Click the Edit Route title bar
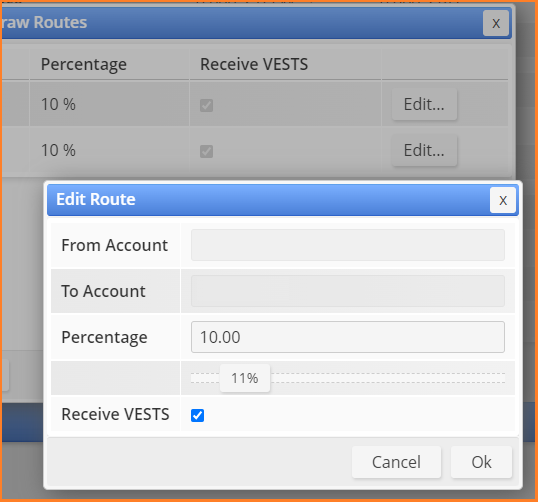Image resolution: width=538 pixels, height=502 pixels. (x=268, y=200)
